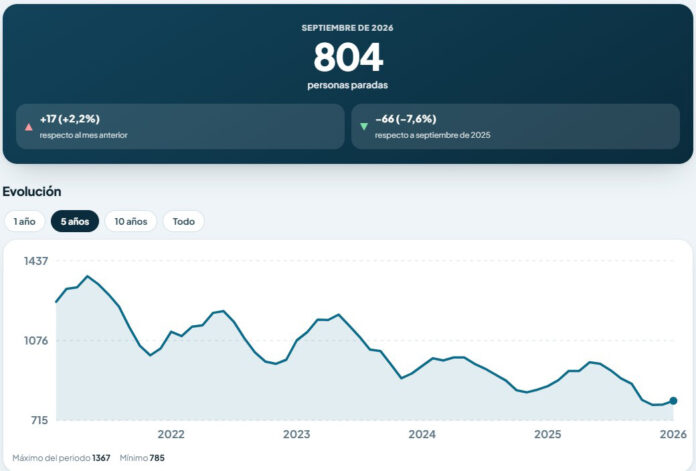The height and width of the screenshot is (471, 696).
Task: Click the '1437' y-axis label
Action: 36,261
